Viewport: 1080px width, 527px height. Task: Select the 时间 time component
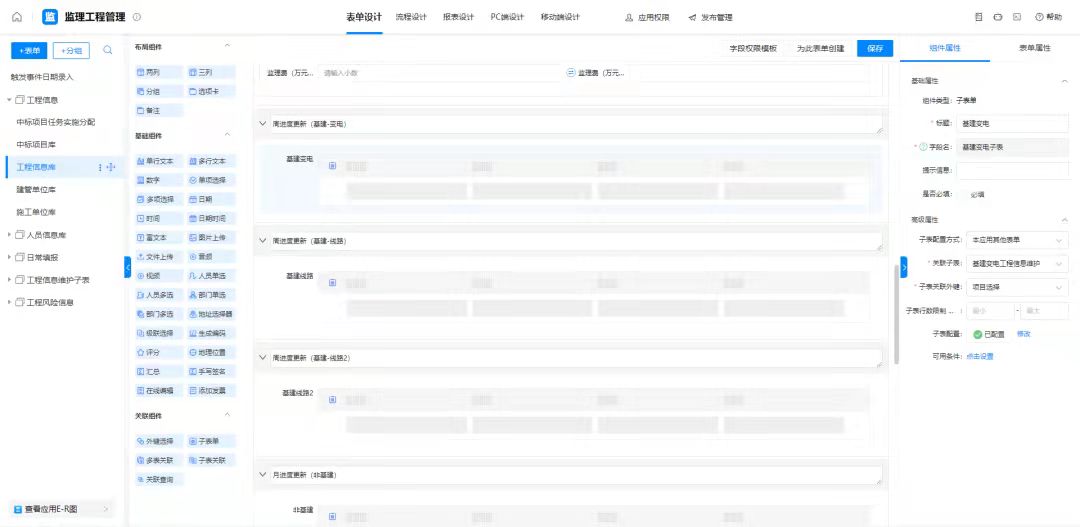pos(158,218)
